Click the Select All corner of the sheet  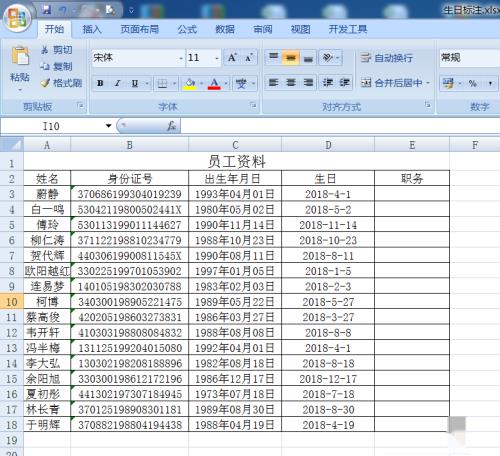pos(12,145)
